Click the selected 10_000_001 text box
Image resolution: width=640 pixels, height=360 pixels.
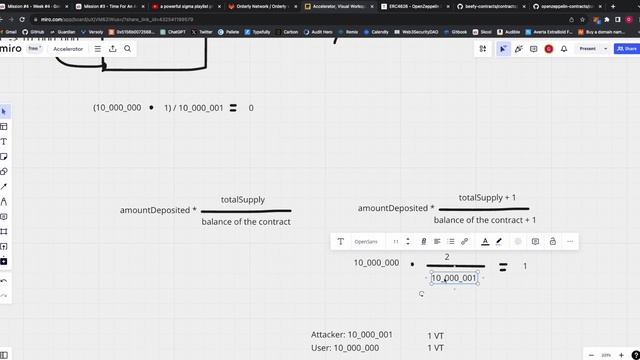[454, 278]
